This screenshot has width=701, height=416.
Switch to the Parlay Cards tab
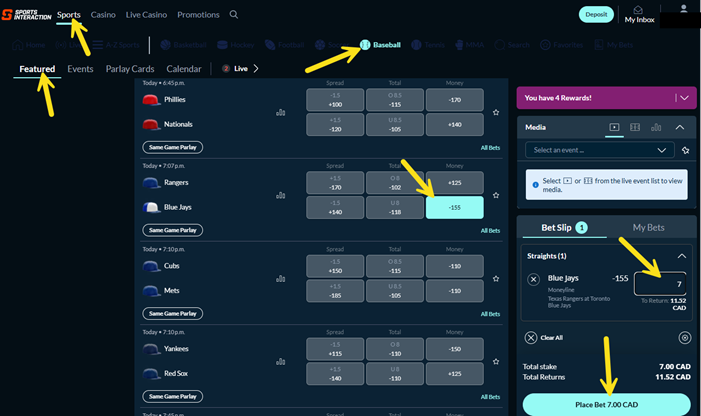point(130,69)
